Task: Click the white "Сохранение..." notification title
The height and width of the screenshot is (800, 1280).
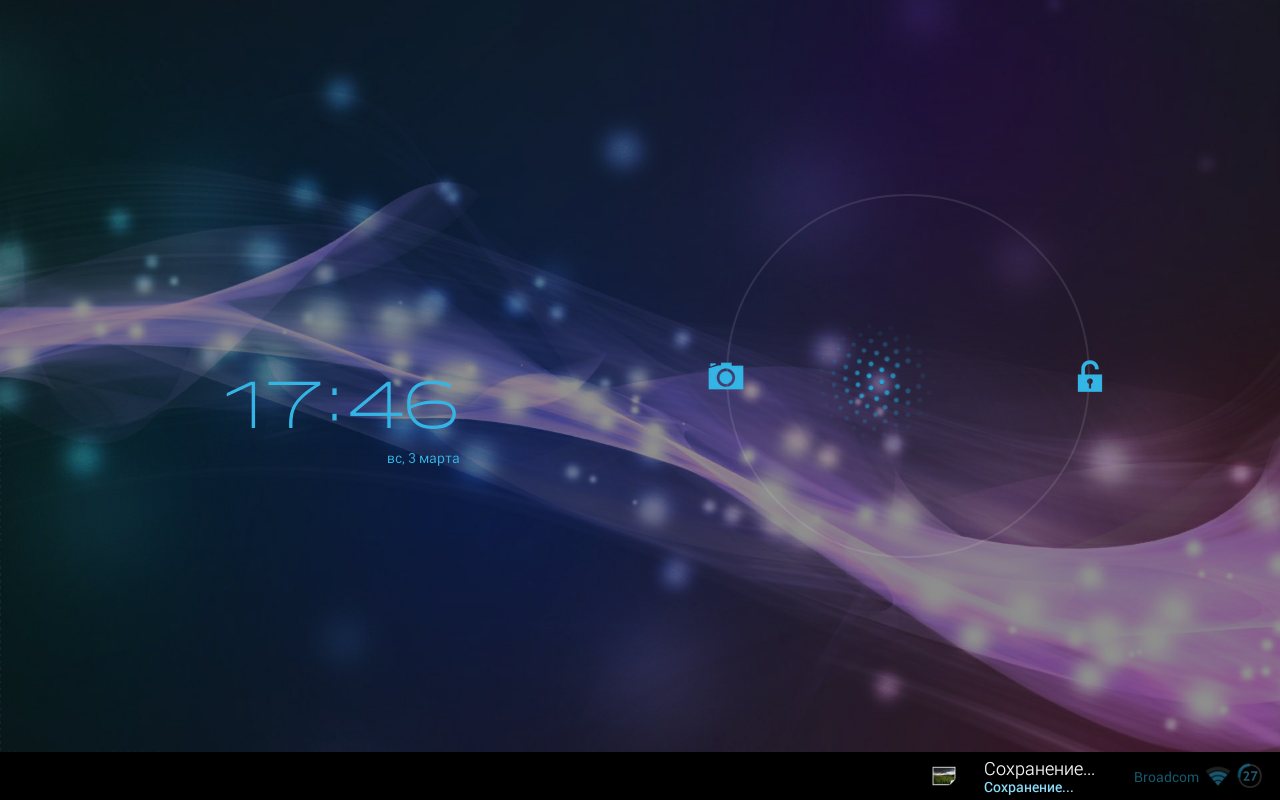Action: (x=1038, y=769)
